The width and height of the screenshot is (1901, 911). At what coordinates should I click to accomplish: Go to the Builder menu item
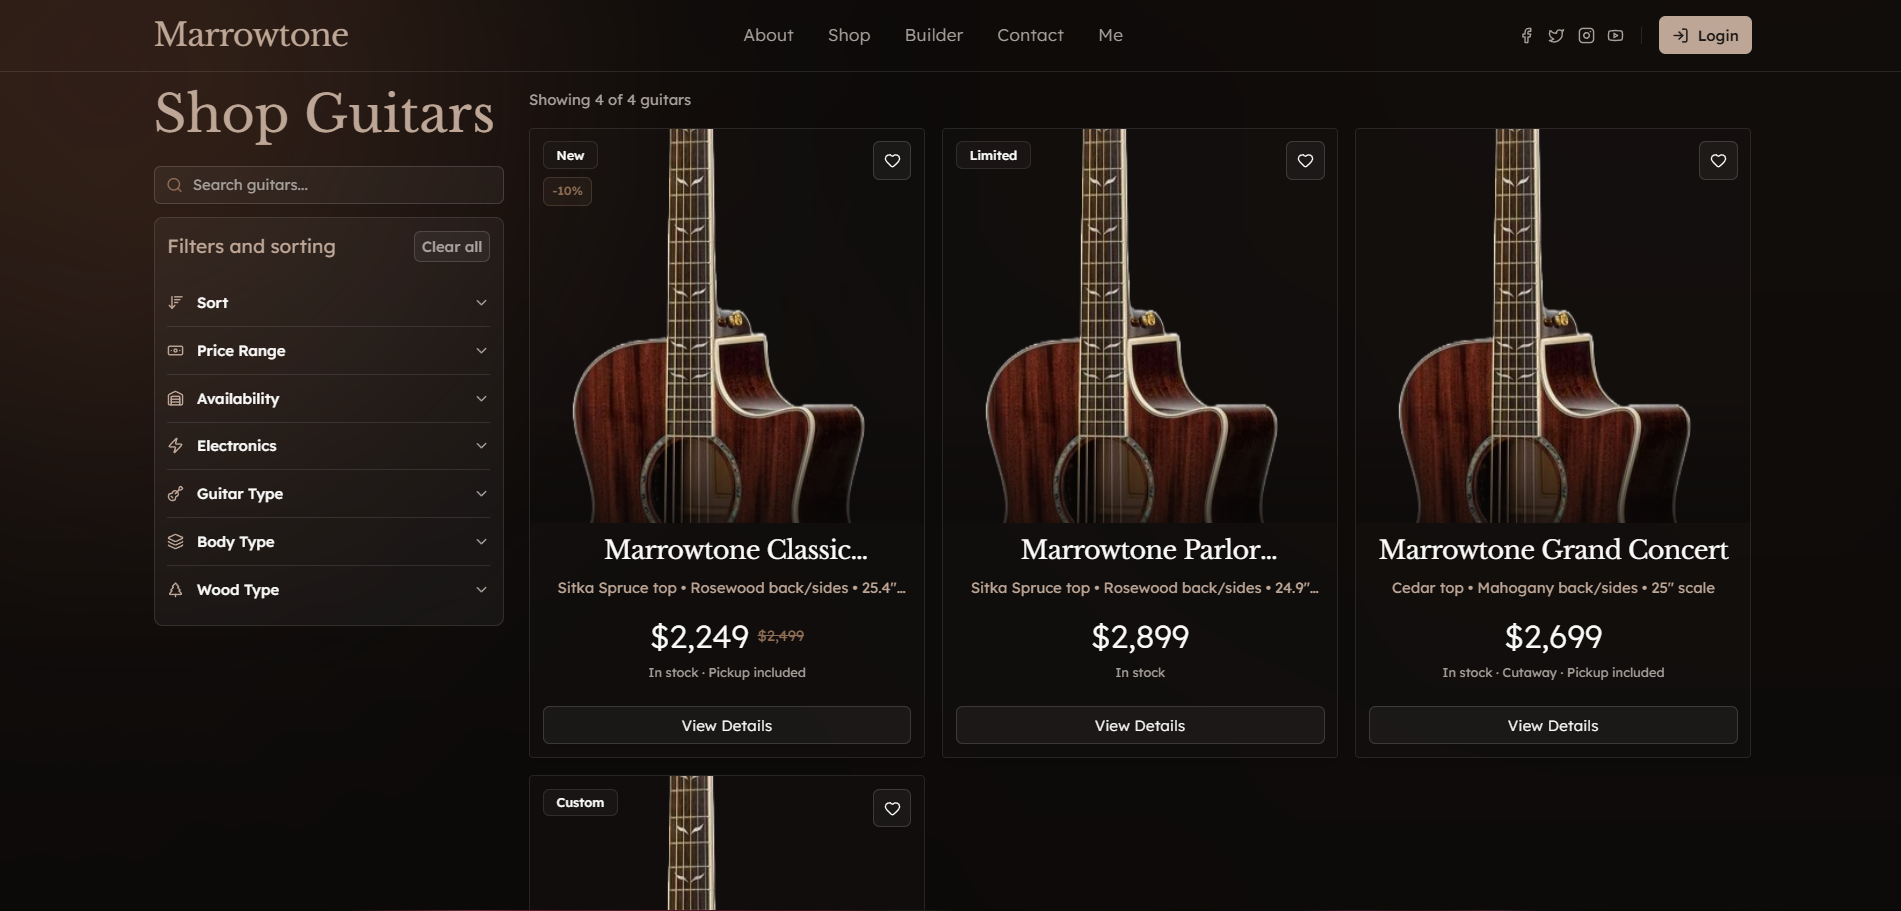933,35
